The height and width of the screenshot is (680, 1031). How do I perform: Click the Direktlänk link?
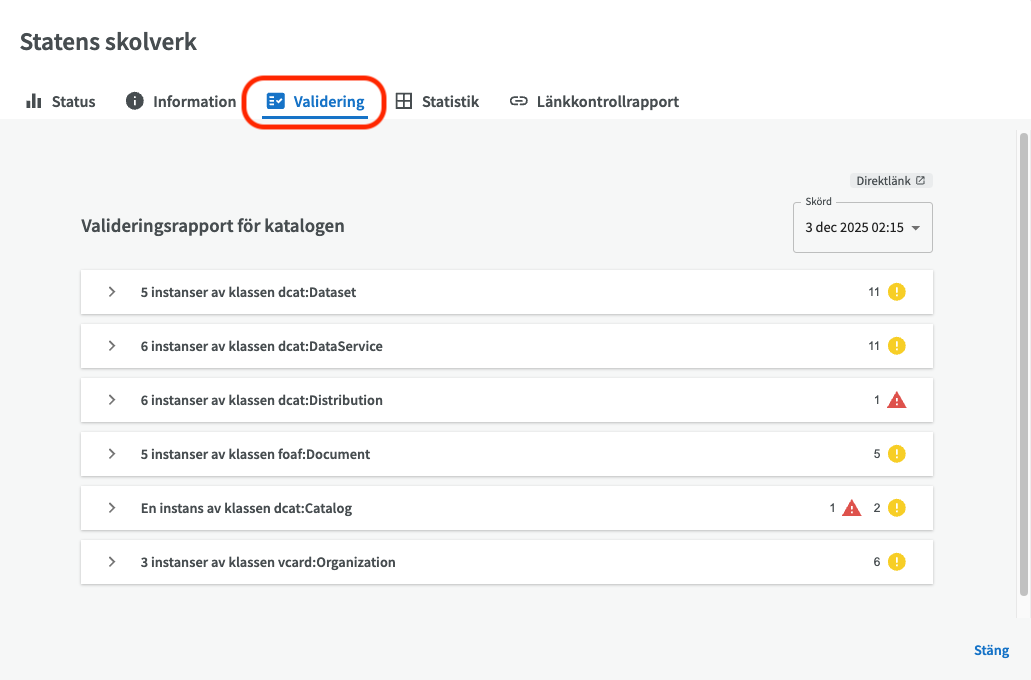(x=890, y=181)
